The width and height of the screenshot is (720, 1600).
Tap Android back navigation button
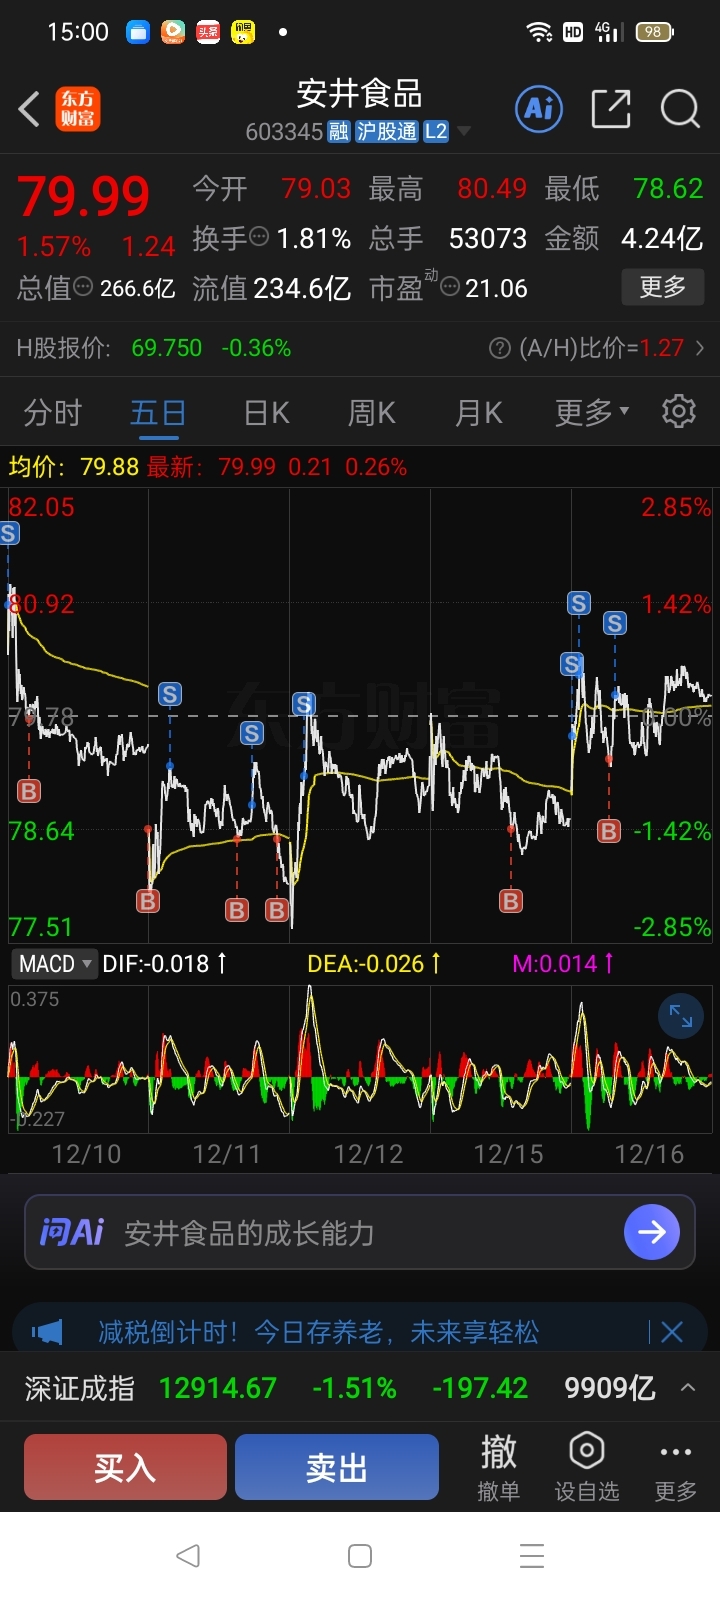(x=188, y=1556)
